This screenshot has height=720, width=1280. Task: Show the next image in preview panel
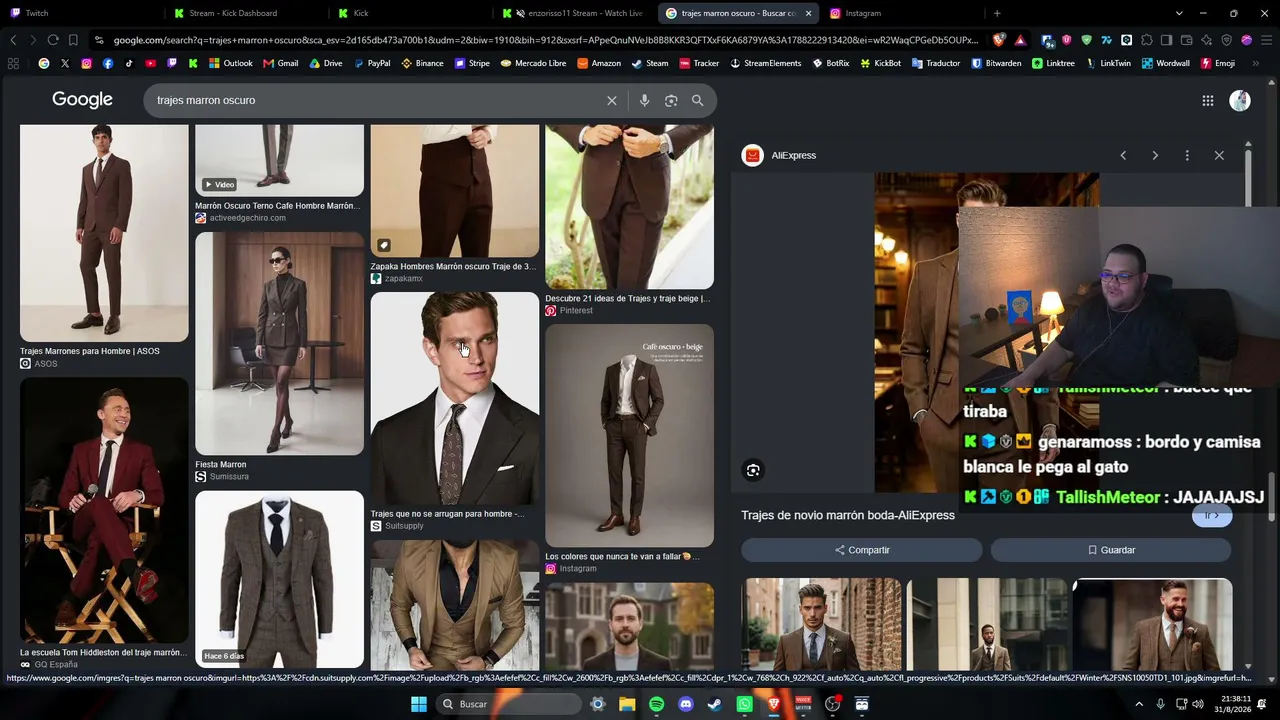1155,155
